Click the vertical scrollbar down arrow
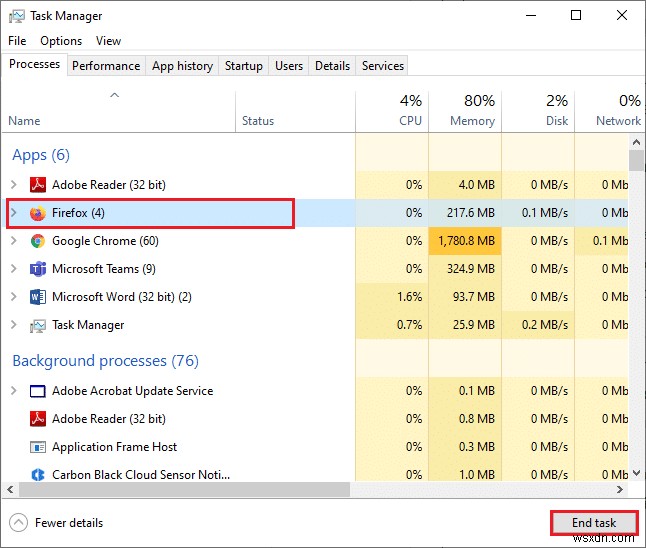Image resolution: width=646 pixels, height=548 pixels. pos(636,473)
